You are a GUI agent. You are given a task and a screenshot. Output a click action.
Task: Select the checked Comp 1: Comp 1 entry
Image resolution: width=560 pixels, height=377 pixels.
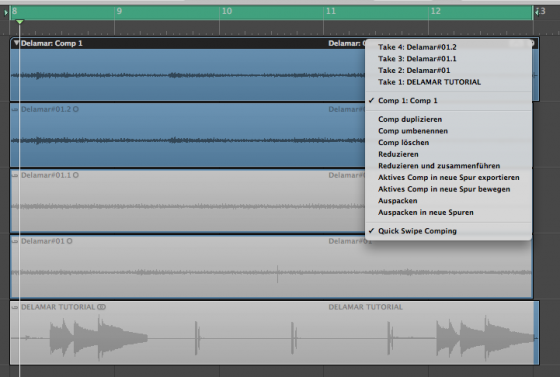[x=449, y=101]
